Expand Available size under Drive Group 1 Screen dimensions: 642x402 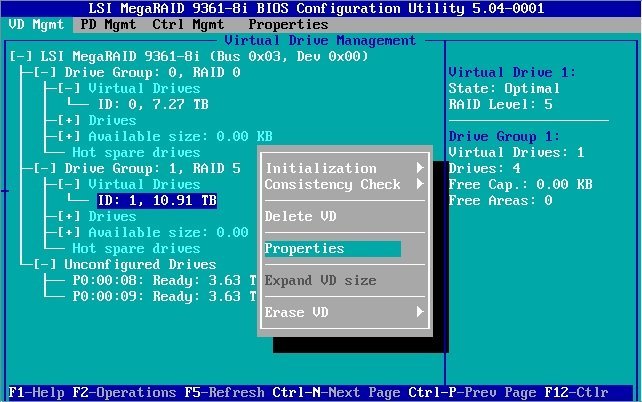[x=69, y=232]
